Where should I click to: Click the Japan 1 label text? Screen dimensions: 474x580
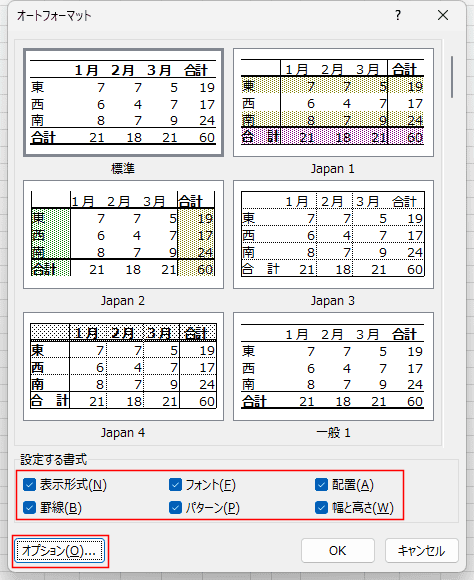click(x=333, y=169)
